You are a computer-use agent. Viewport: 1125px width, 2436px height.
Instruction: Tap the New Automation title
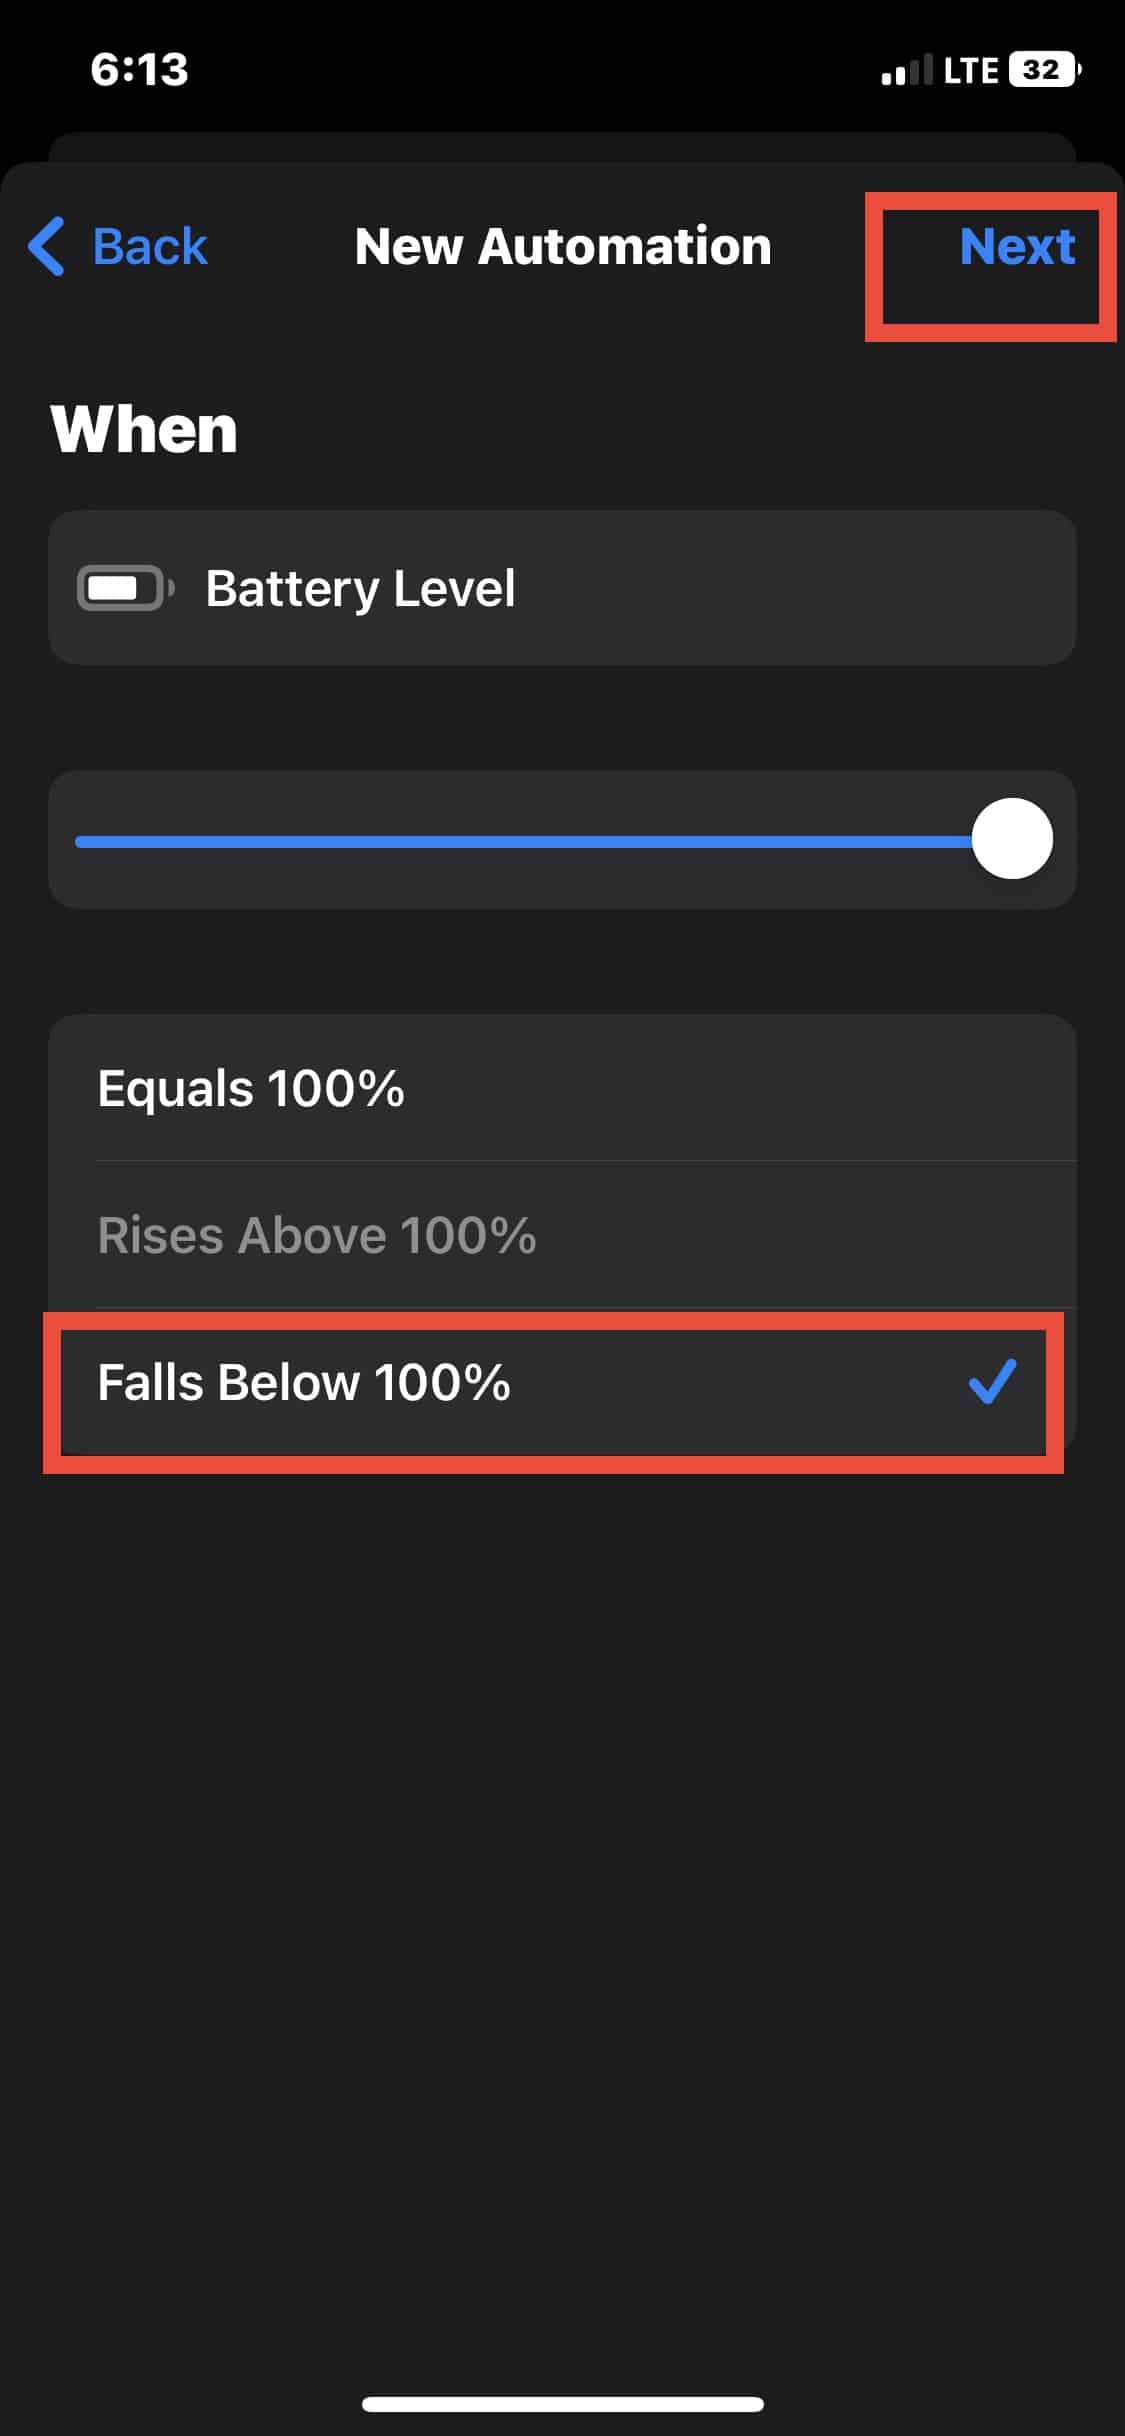click(x=563, y=246)
